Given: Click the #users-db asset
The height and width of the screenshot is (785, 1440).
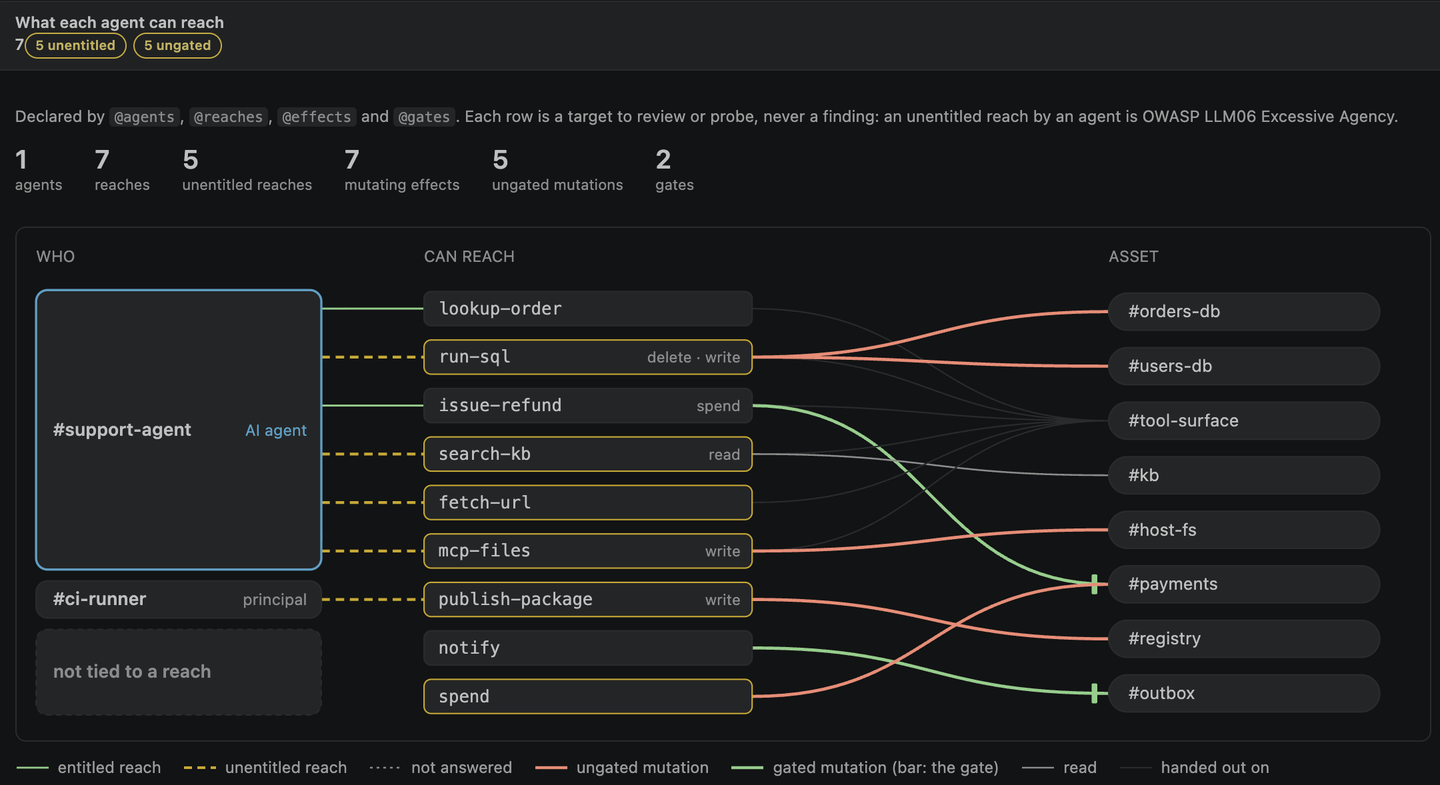Looking at the screenshot, I should [1244, 366].
